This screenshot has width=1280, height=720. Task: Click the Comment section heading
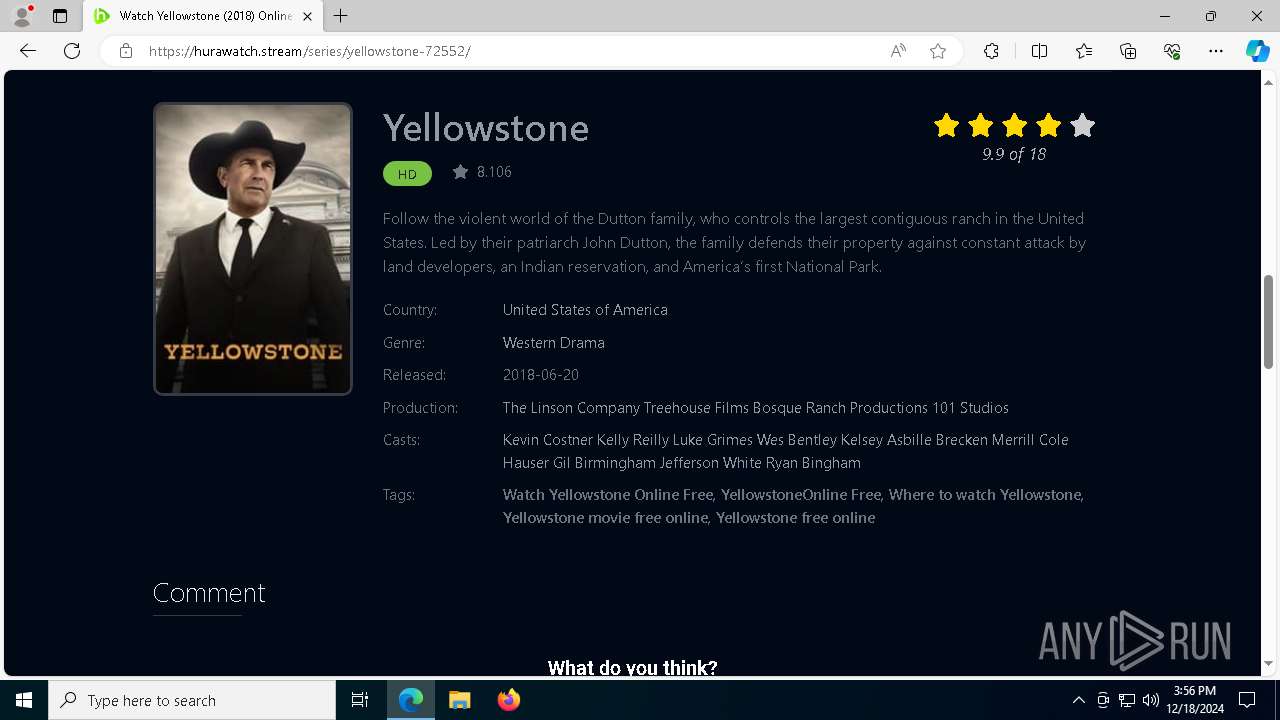pyautogui.click(x=209, y=593)
